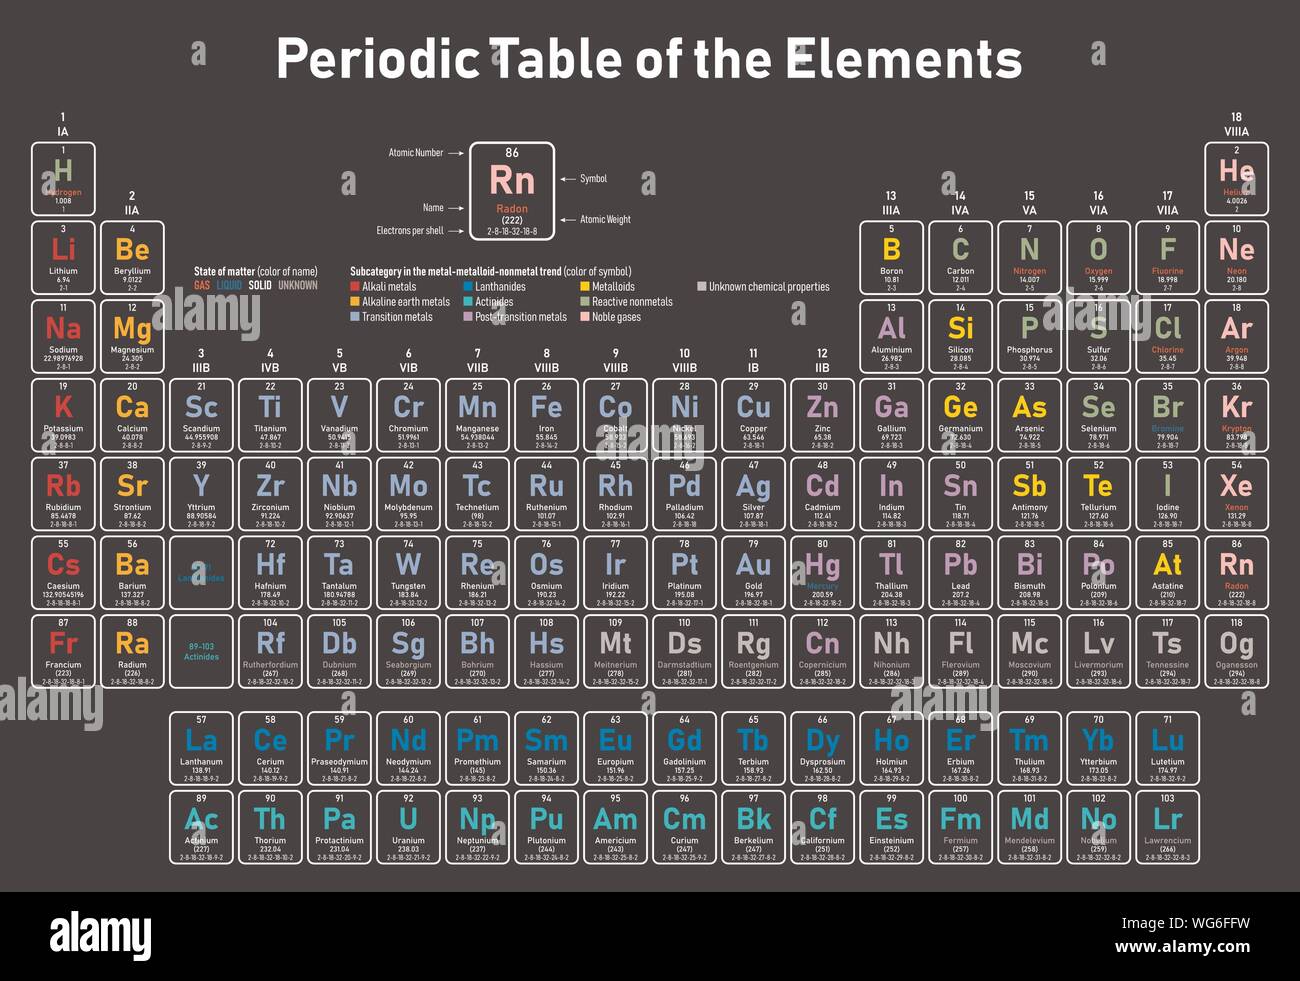
Task: Click the Metalloids yellow legend swatch
Action: tap(584, 287)
